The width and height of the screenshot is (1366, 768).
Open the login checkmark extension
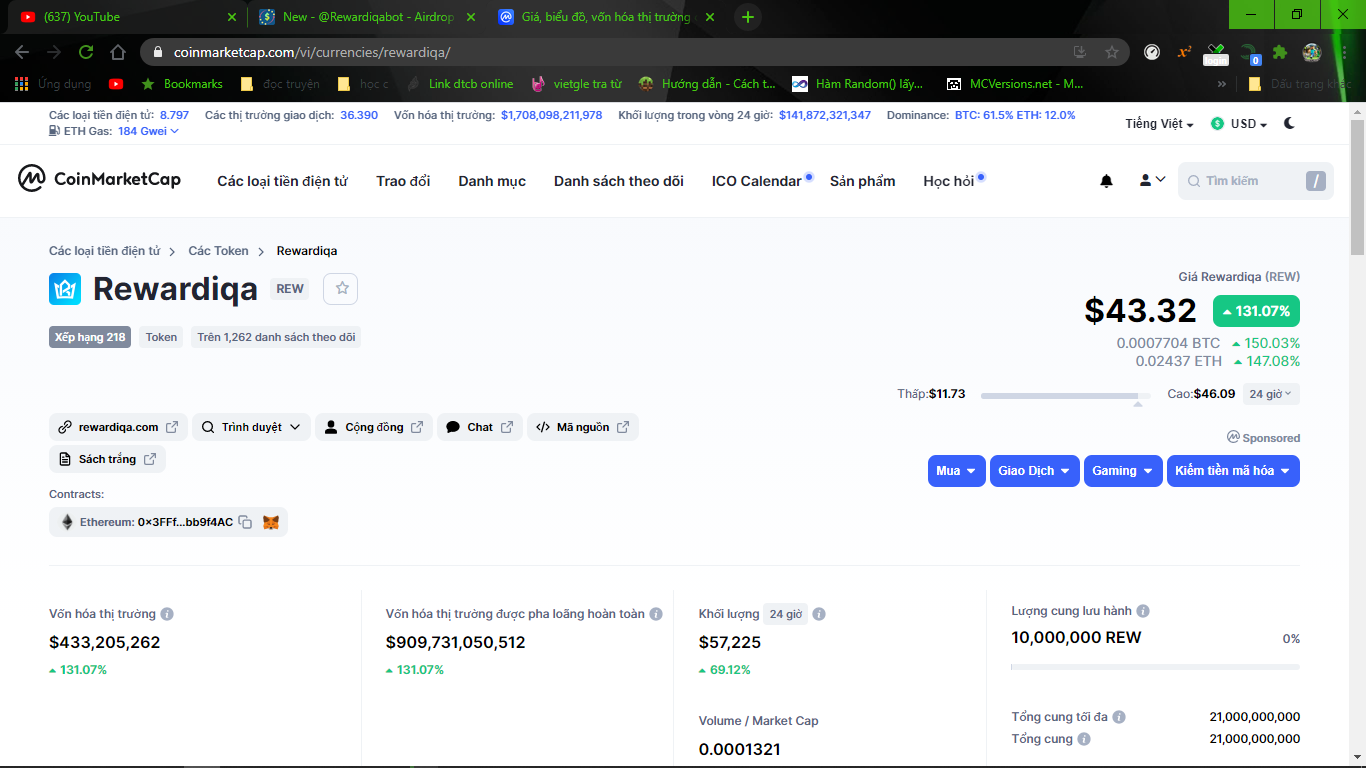coord(1216,53)
